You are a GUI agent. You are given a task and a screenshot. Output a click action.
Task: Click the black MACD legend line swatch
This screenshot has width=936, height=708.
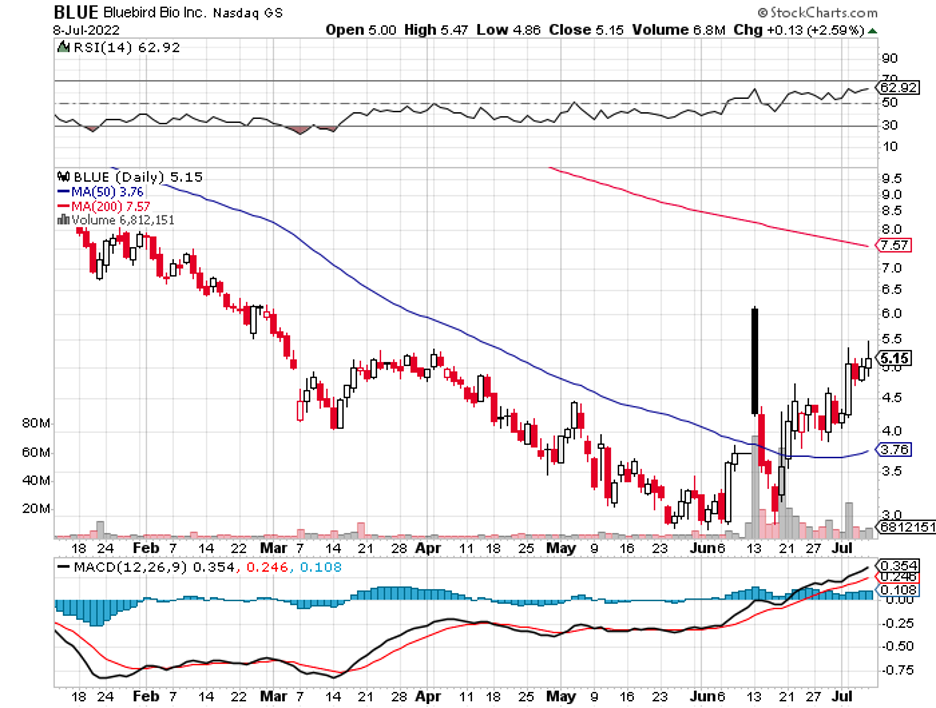coord(63,567)
